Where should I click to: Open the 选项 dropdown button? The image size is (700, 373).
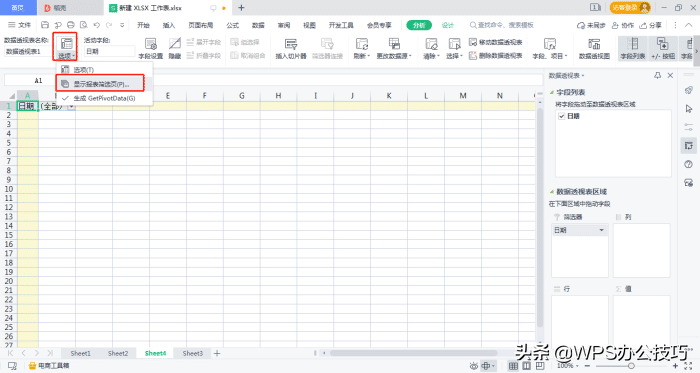pos(66,47)
